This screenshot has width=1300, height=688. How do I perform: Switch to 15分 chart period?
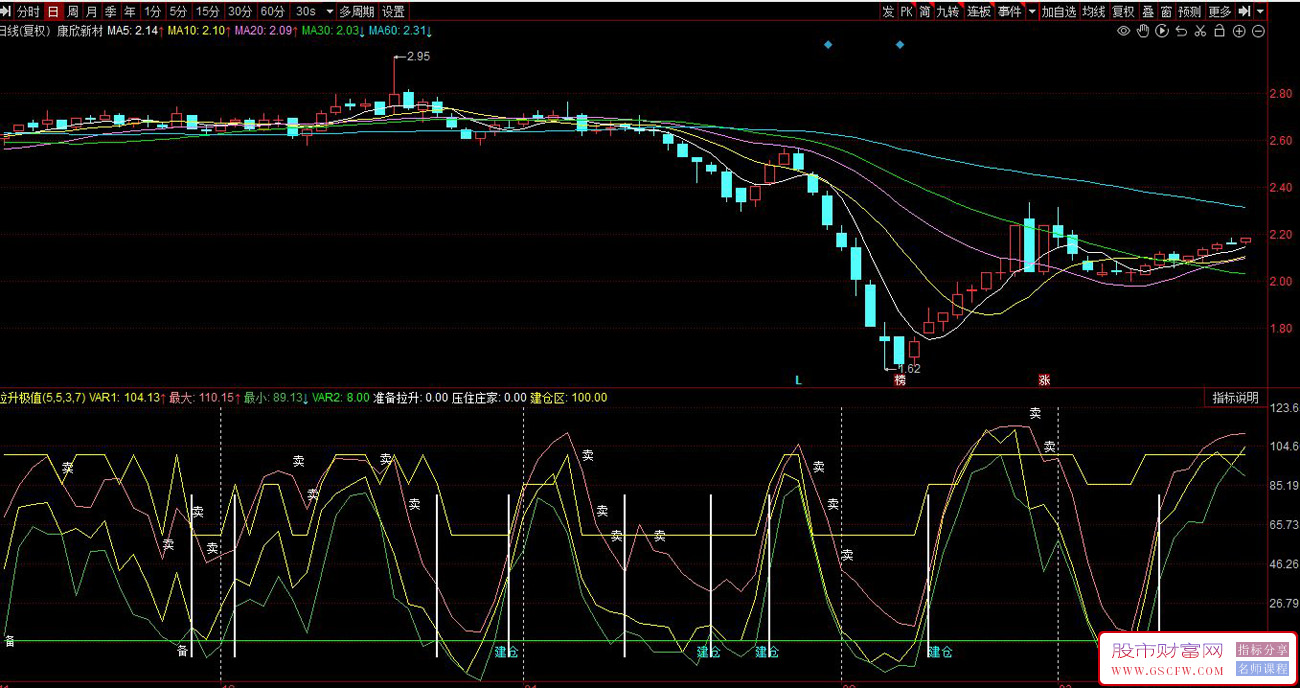207,12
